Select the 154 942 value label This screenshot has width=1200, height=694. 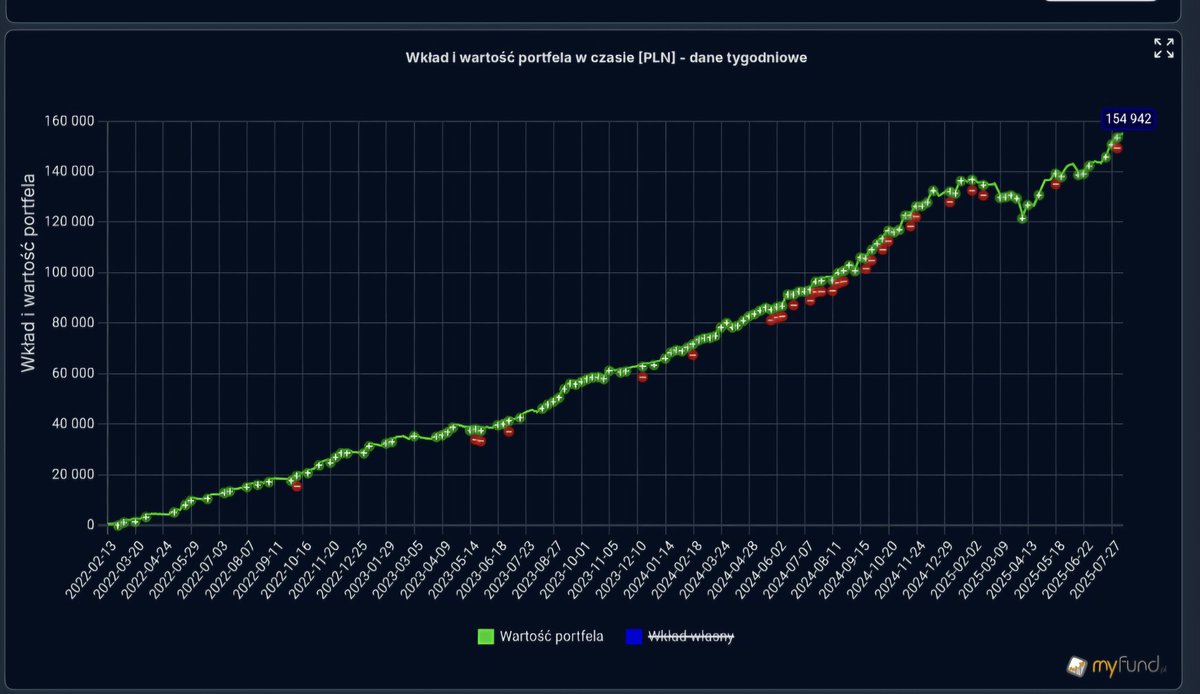[x=1128, y=118]
